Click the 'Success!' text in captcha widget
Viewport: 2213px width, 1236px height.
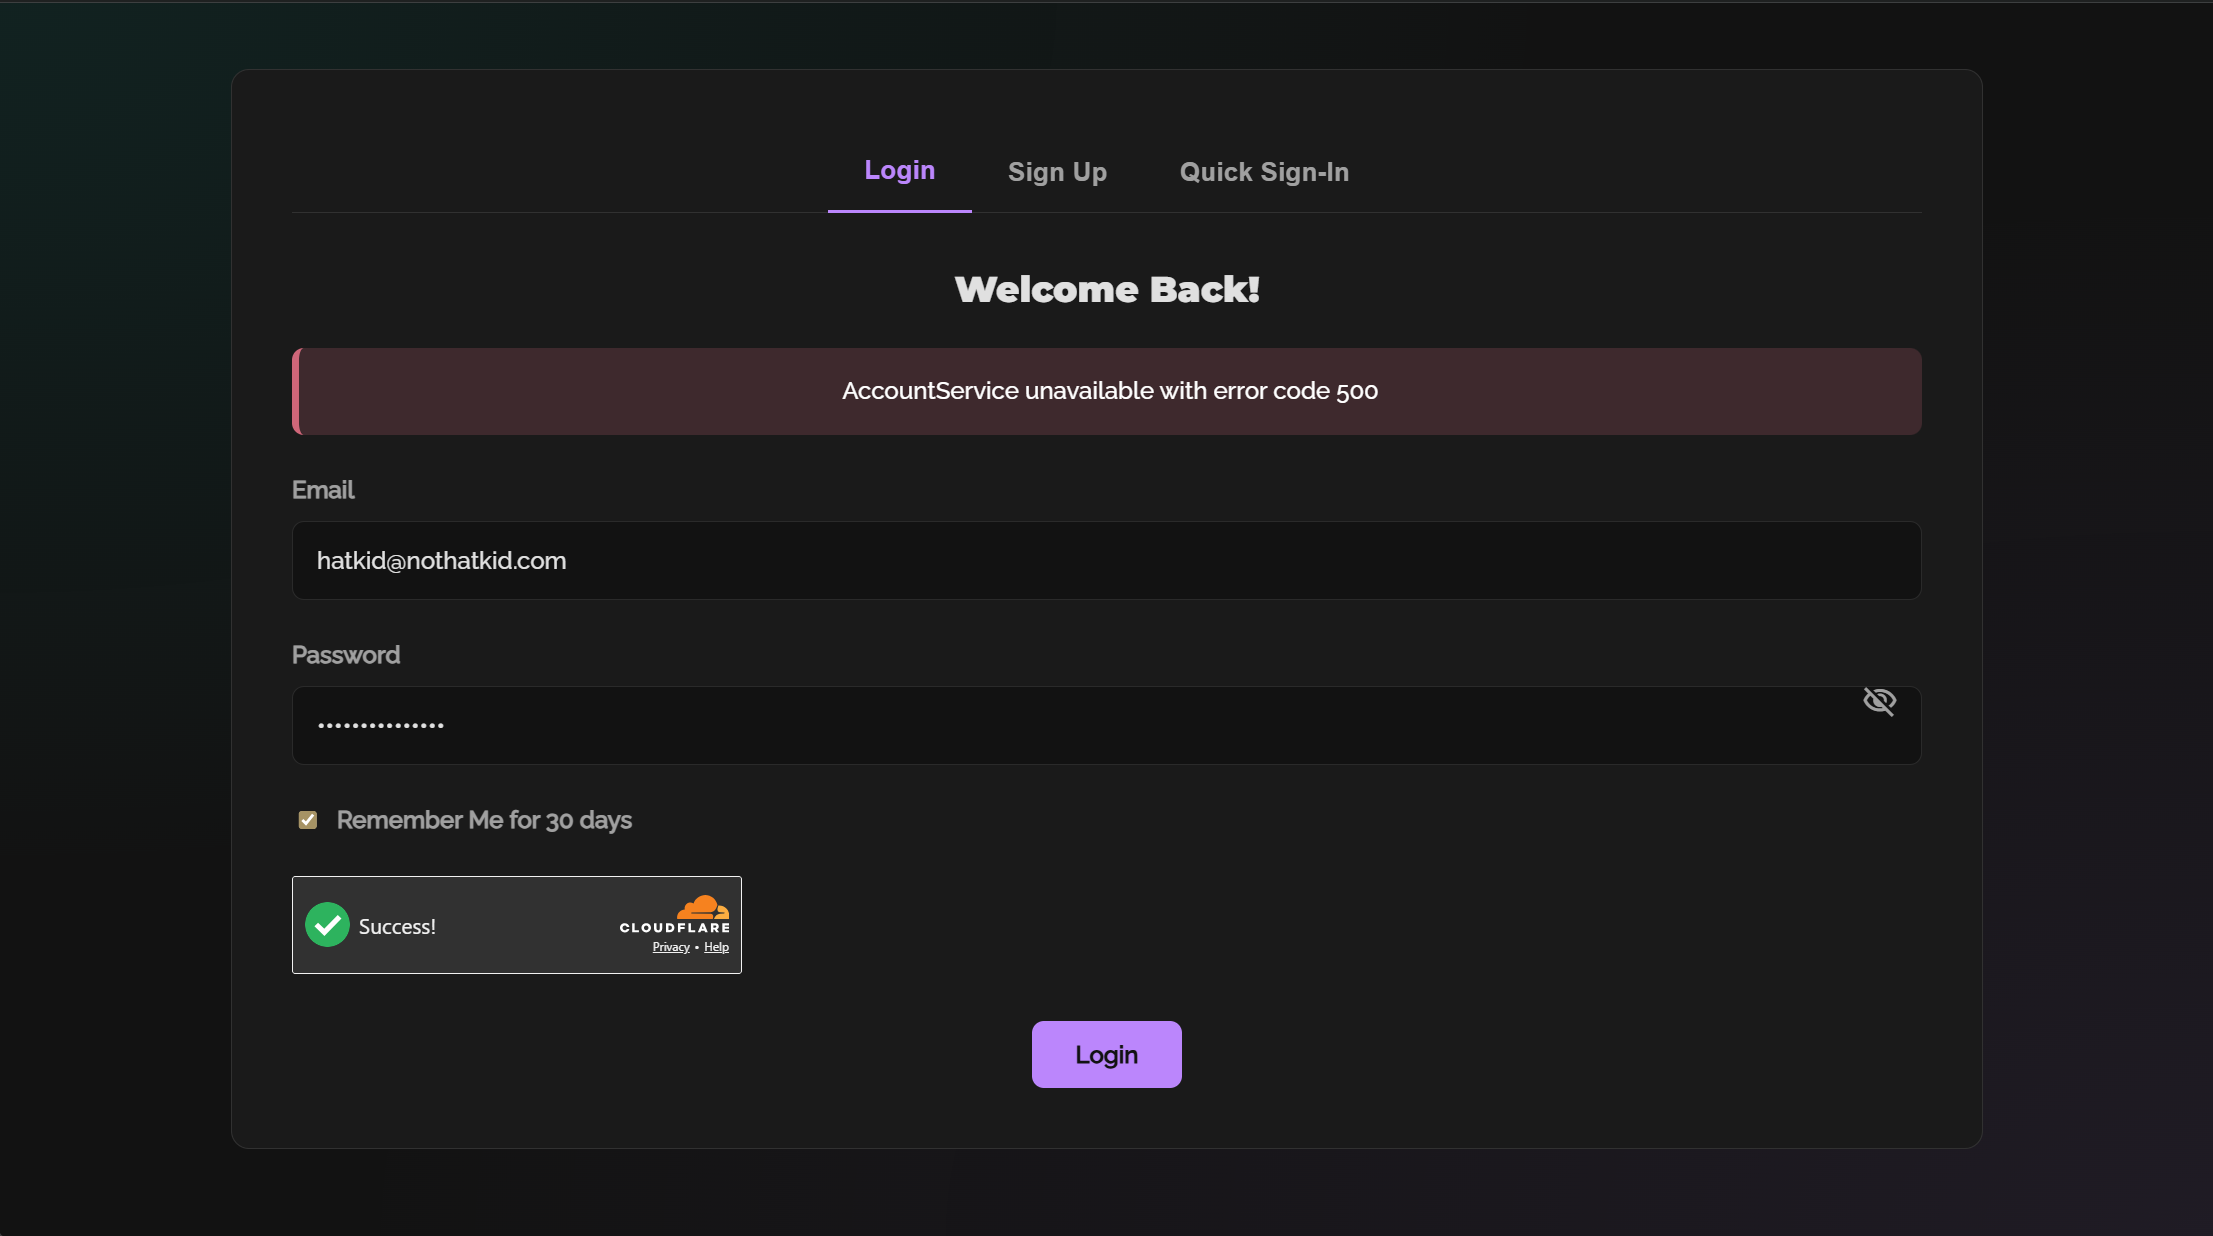397,927
